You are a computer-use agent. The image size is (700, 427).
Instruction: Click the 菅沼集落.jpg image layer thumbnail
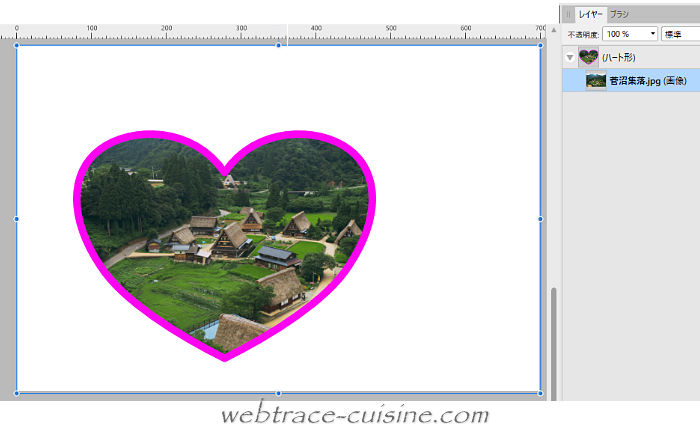pyautogui.click(x=596, y=81)
